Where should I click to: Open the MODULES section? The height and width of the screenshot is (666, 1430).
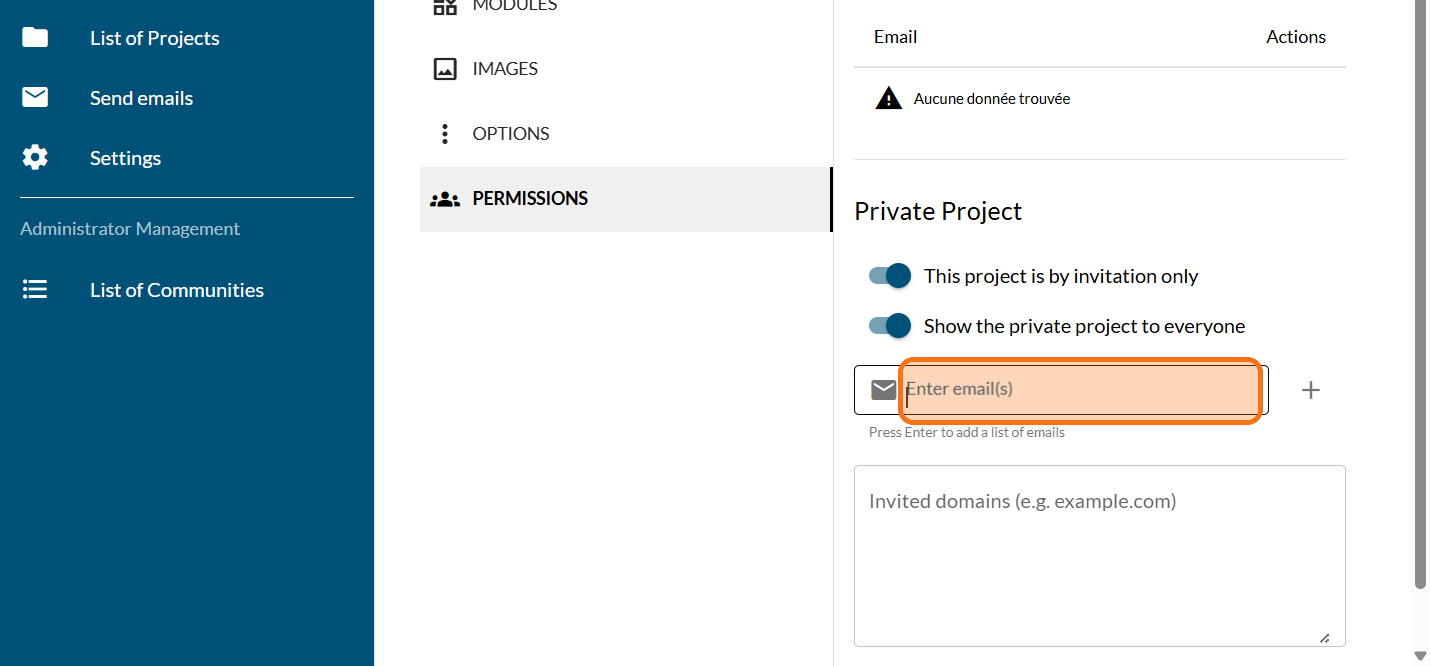coord(514,6)
